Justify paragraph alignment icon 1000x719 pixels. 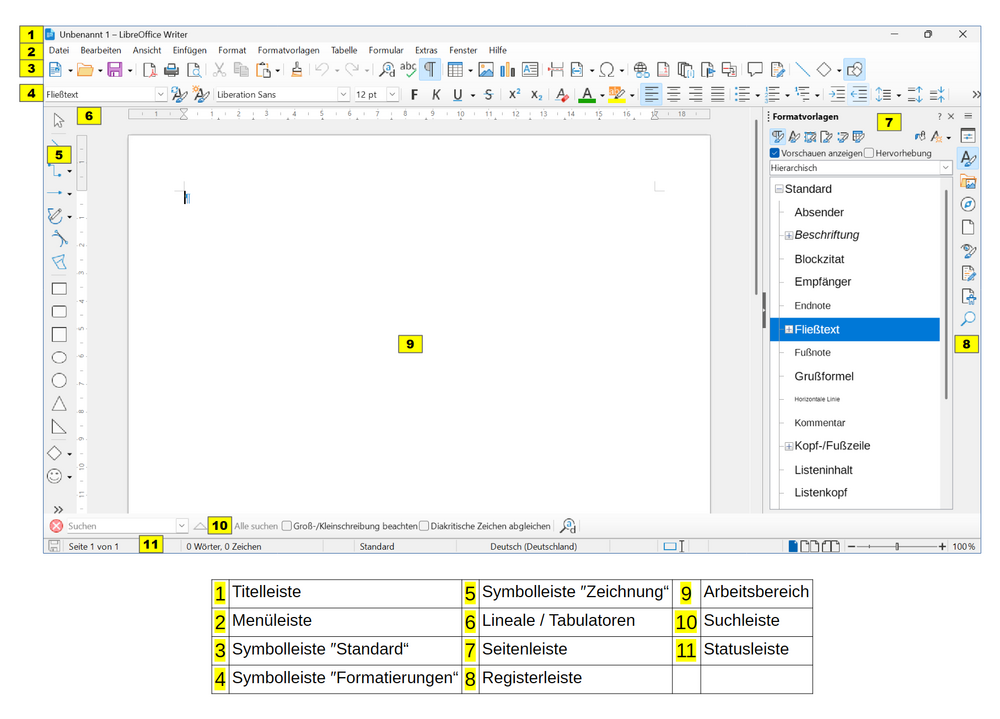coord(717,95)
